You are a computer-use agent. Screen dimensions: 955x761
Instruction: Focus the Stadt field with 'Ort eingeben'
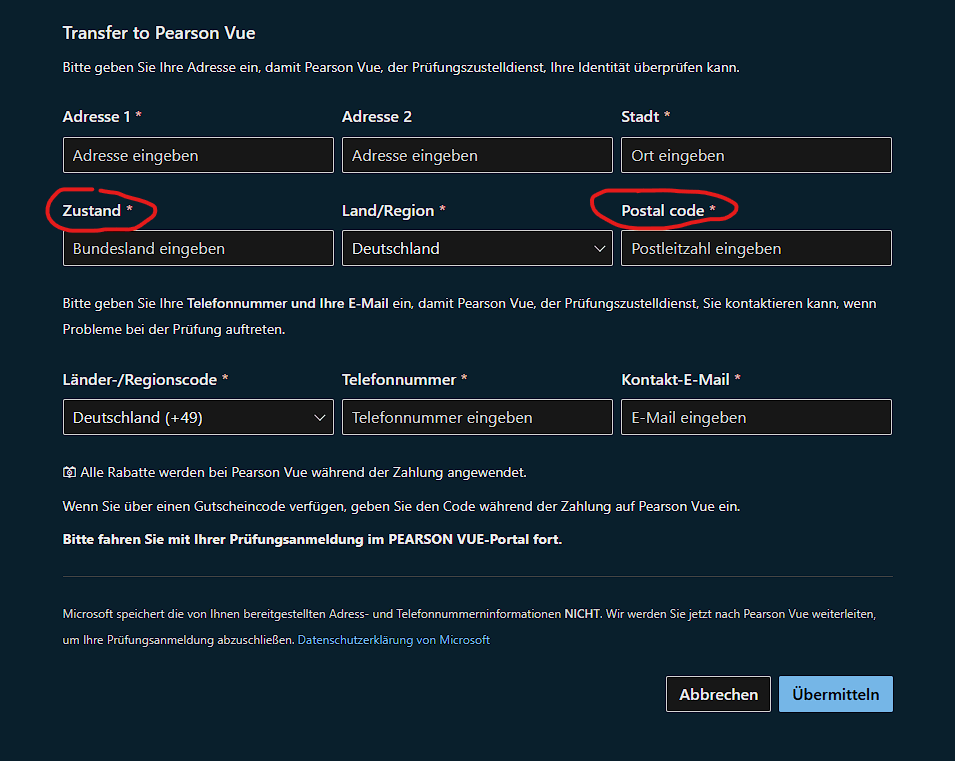(756, 155)
